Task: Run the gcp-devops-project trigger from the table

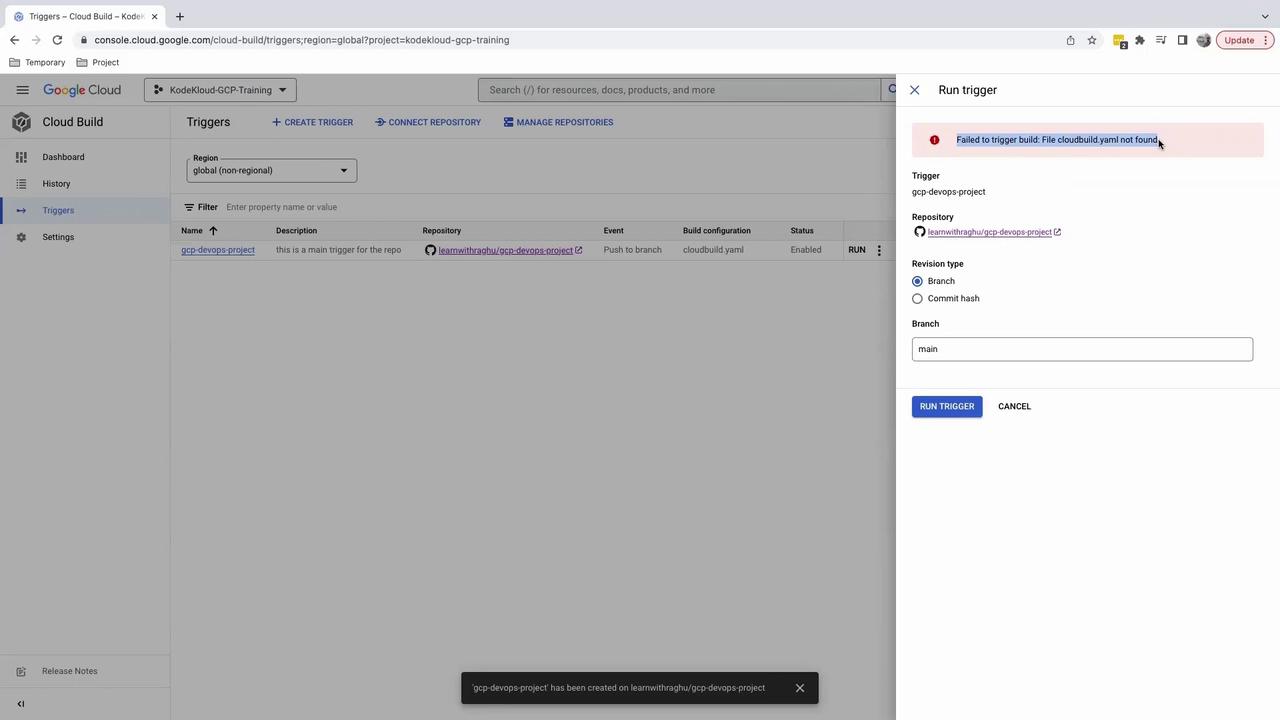Action: 857,250
